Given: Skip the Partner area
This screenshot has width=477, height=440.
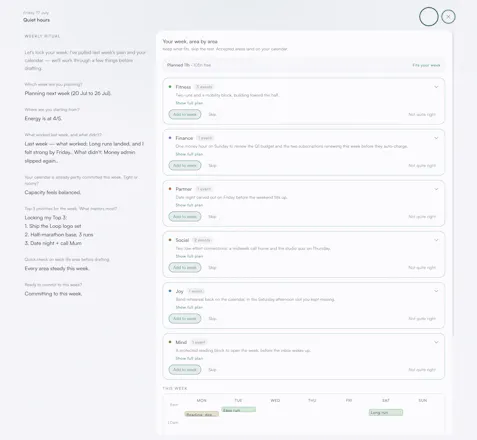Looking at the screenshot, I should click(x=212, y=217).
